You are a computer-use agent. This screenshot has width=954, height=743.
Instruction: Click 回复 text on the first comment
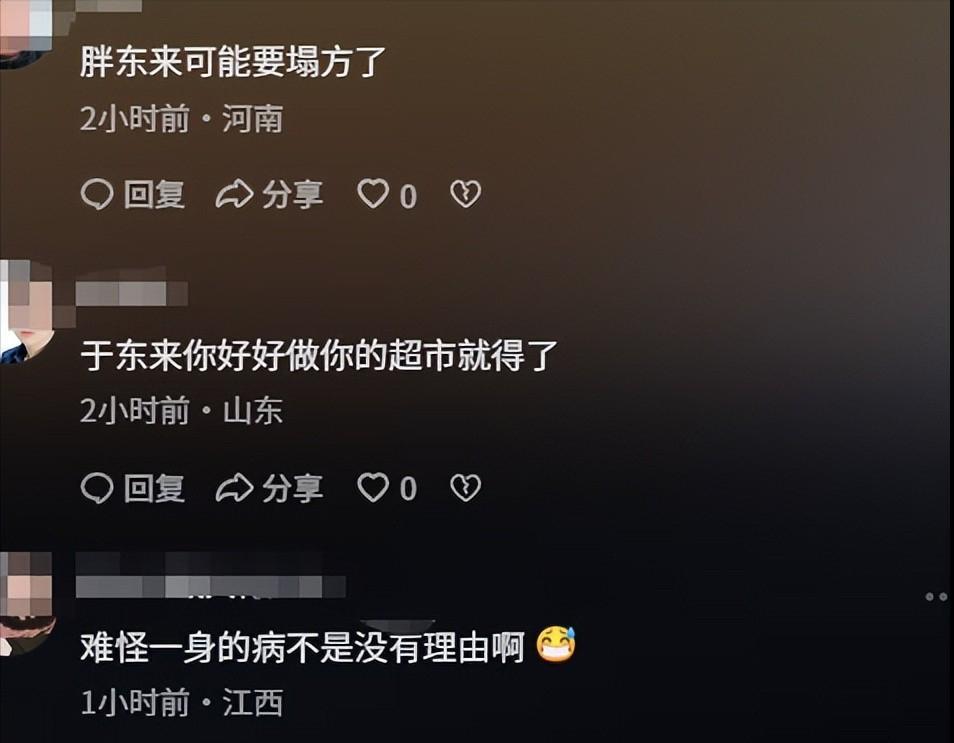154,195
